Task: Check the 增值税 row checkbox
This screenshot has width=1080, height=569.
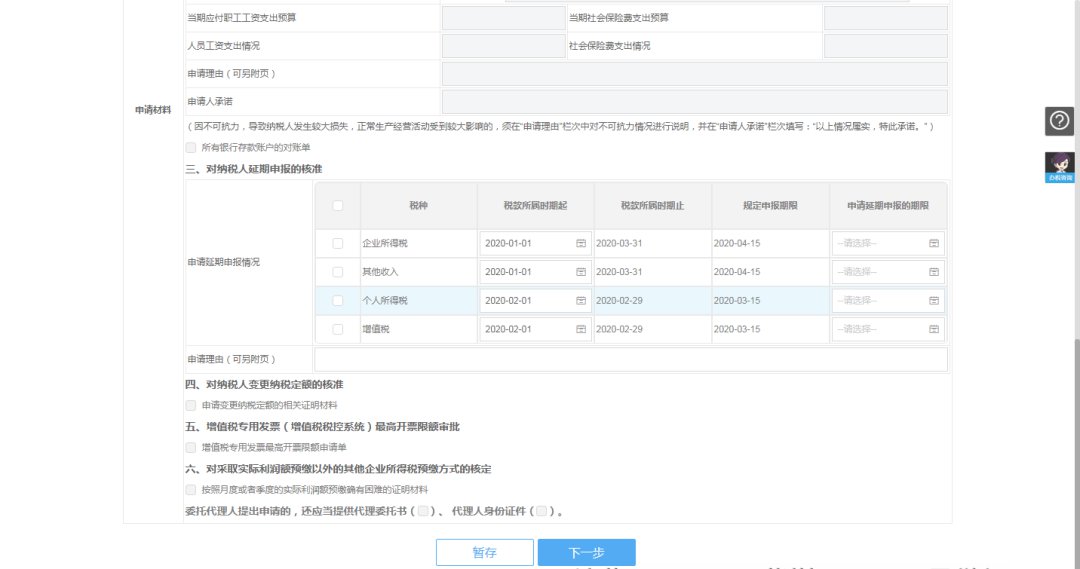Action: click(x=338, y=329)
